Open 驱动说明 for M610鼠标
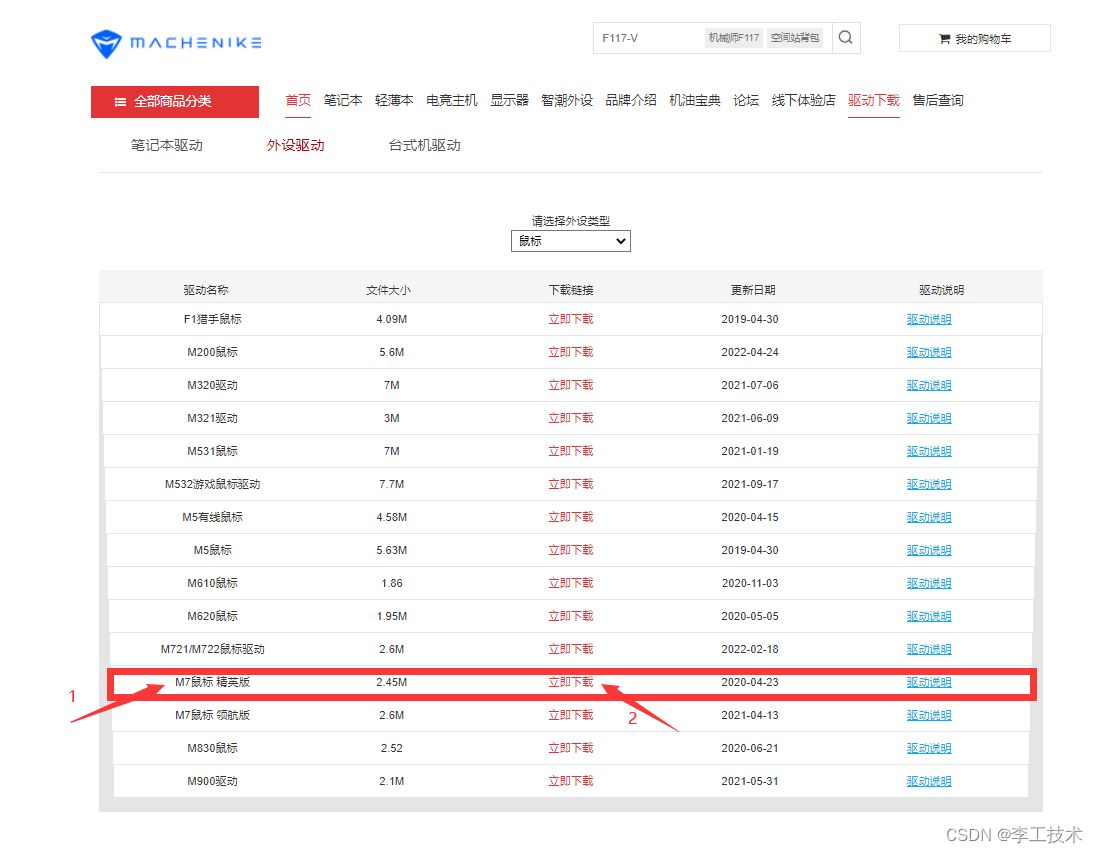The image size is (1098, 853). 929,583
